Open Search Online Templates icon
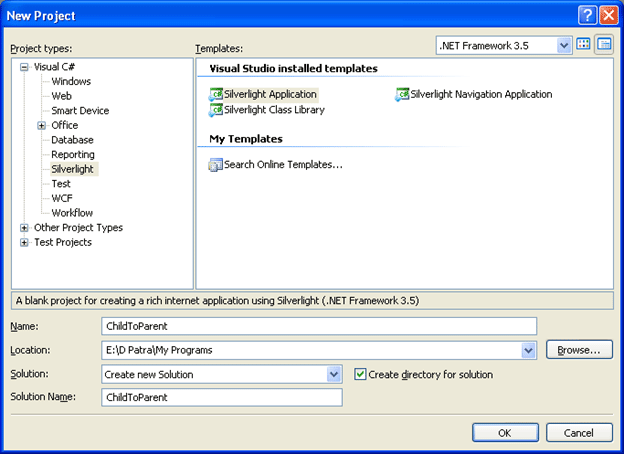 pos(216,165)
